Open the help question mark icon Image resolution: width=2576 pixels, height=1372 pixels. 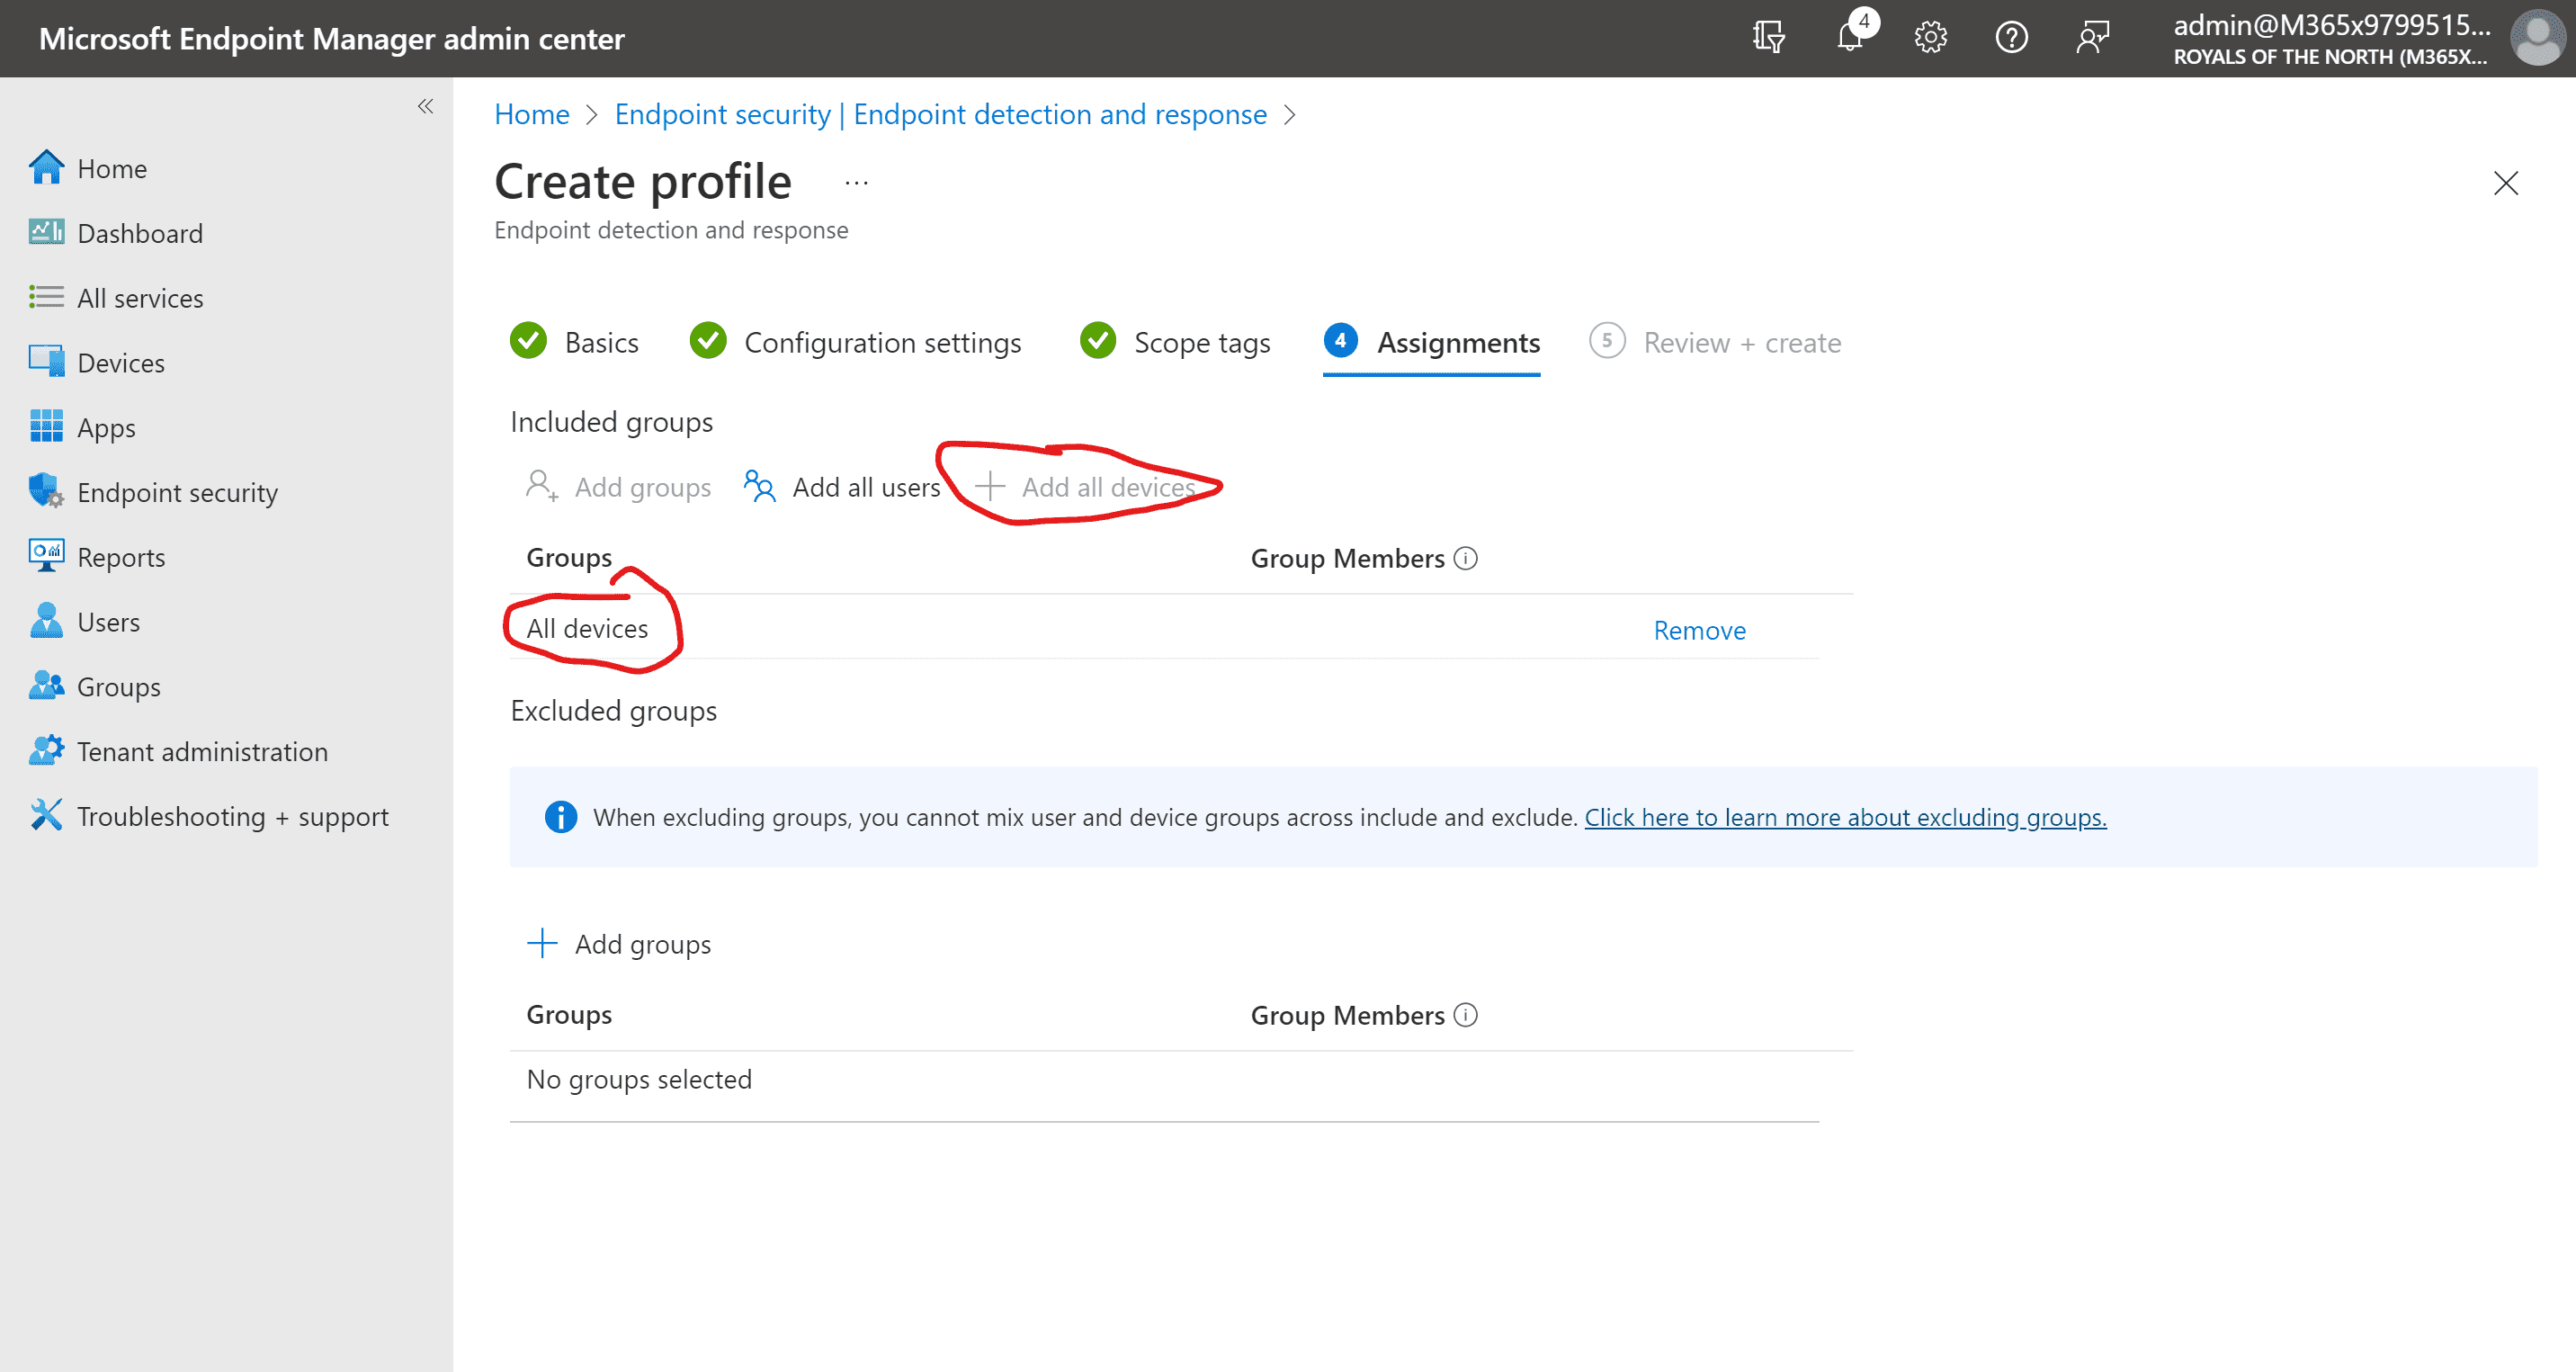point(2011,38)
